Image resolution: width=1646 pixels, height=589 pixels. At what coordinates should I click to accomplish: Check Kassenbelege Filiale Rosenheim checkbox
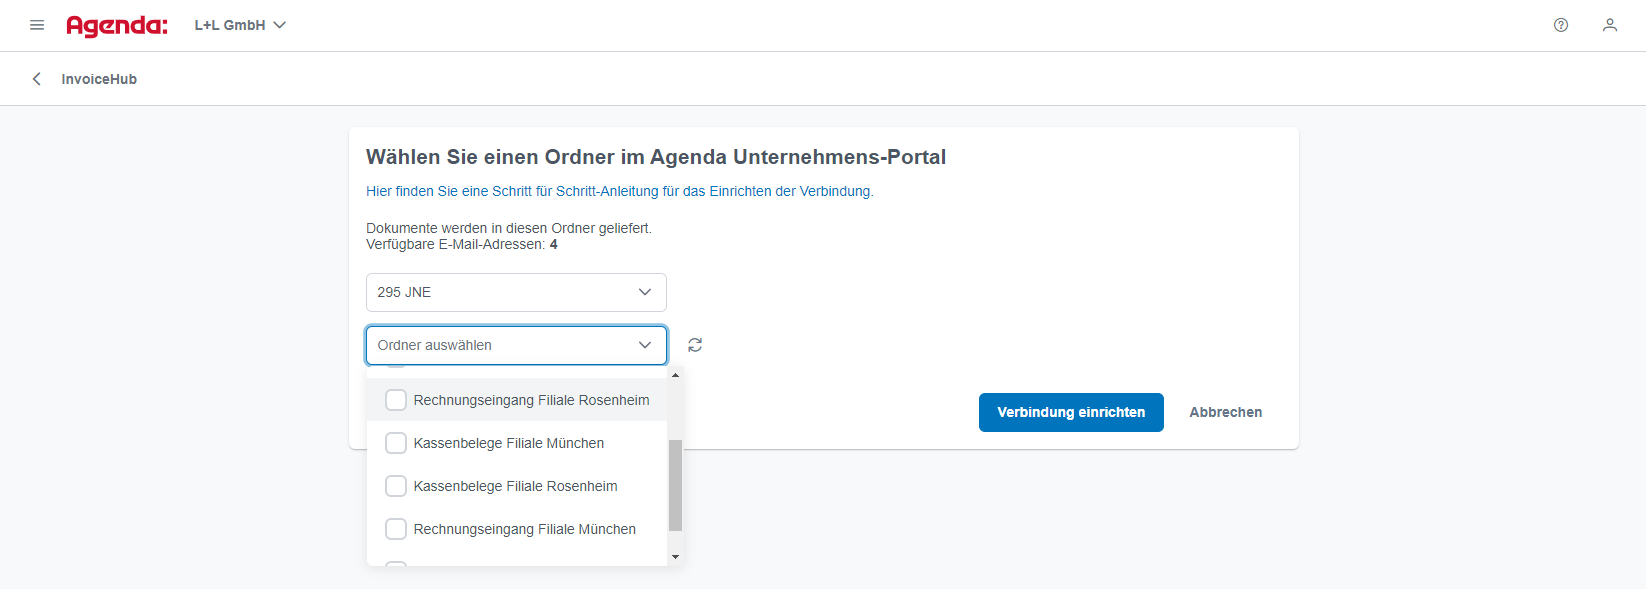click(x=396, y=486)
